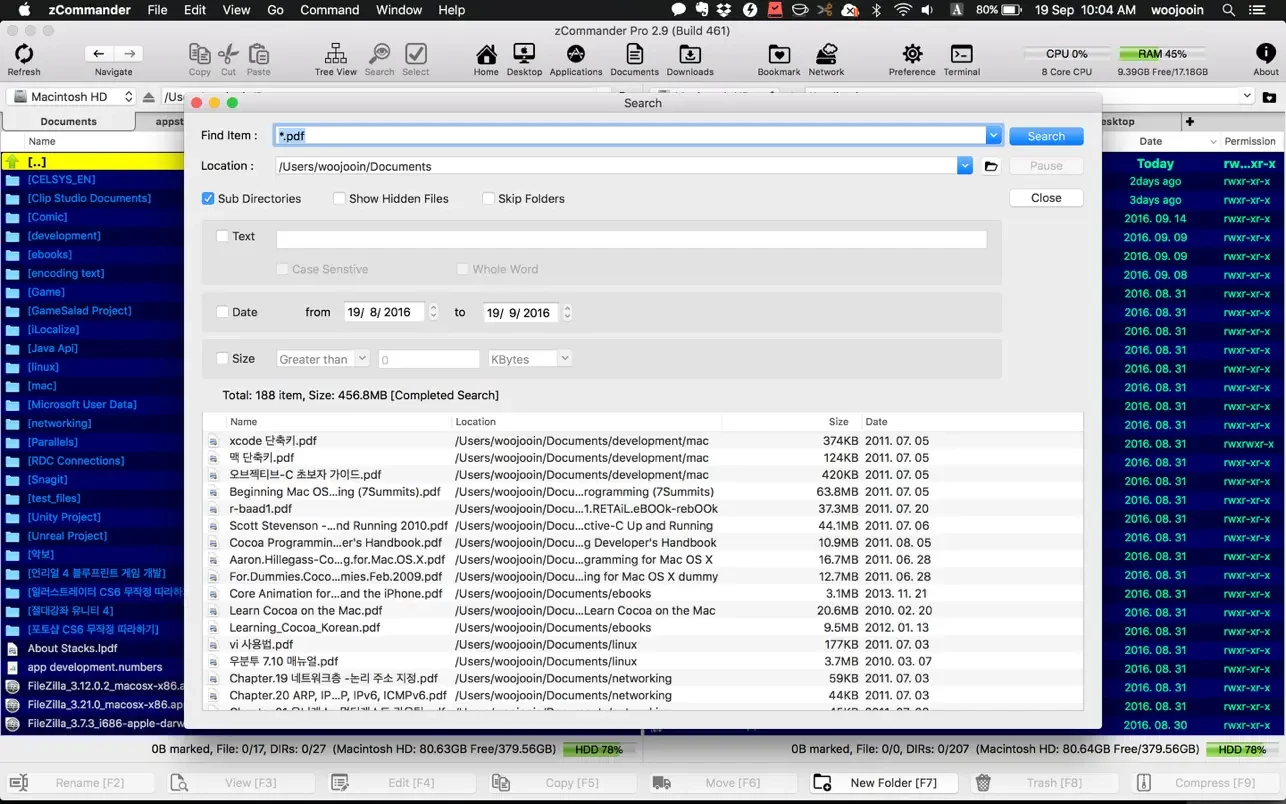Open the Command menu in menu bar

329,10
